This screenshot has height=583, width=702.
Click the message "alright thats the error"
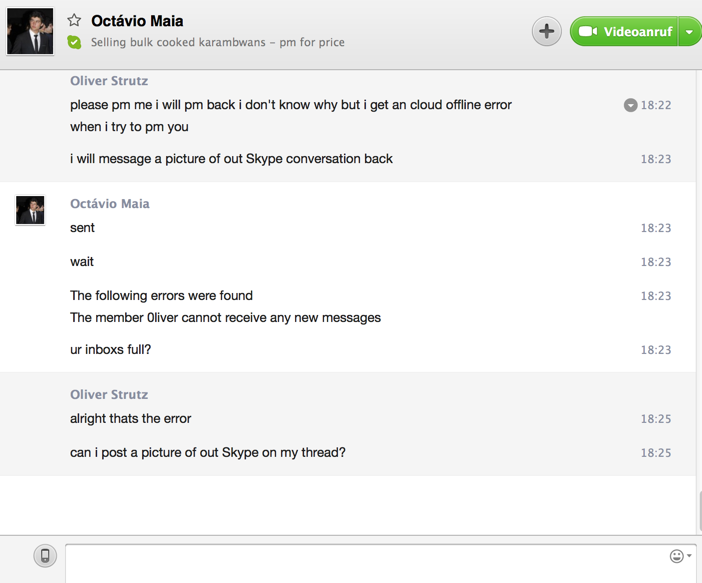point(130,419)
